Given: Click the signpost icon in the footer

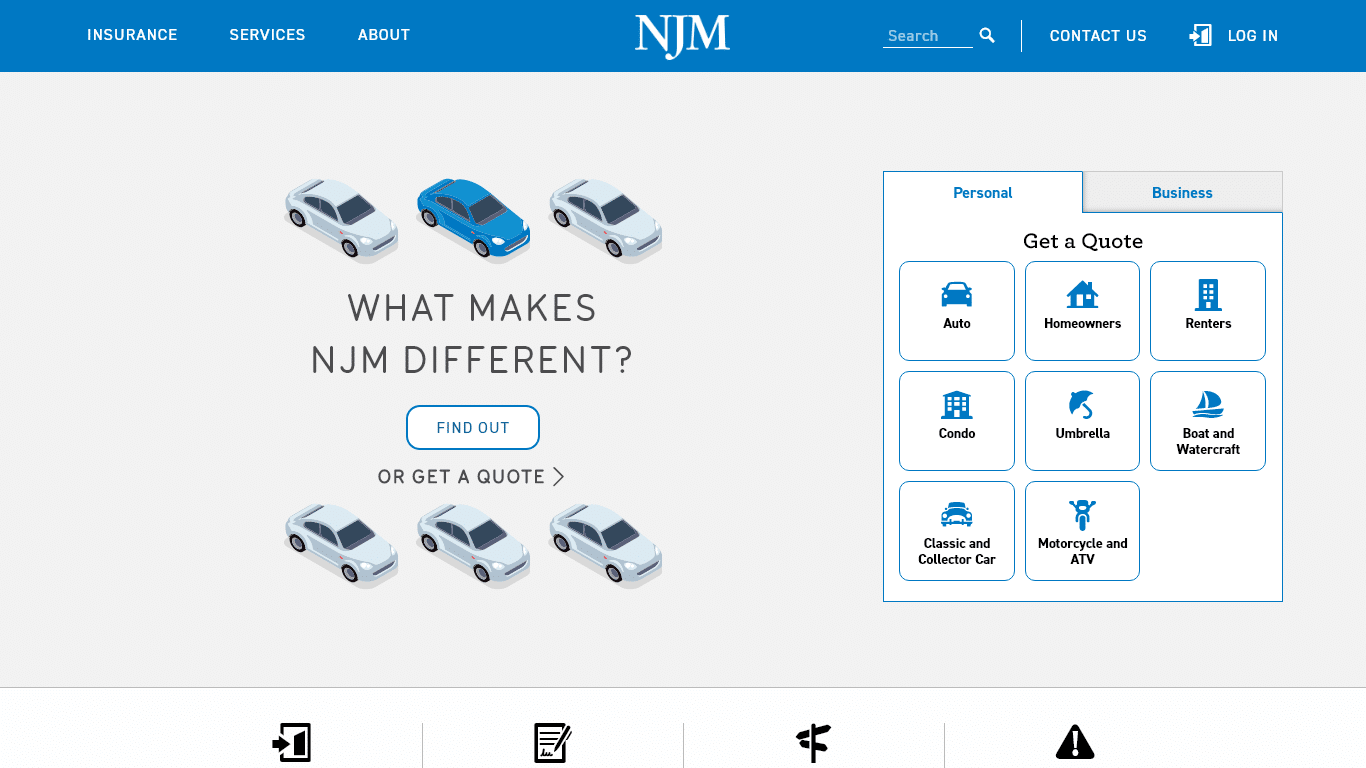Looking at the screenshot, I should 814,743.
